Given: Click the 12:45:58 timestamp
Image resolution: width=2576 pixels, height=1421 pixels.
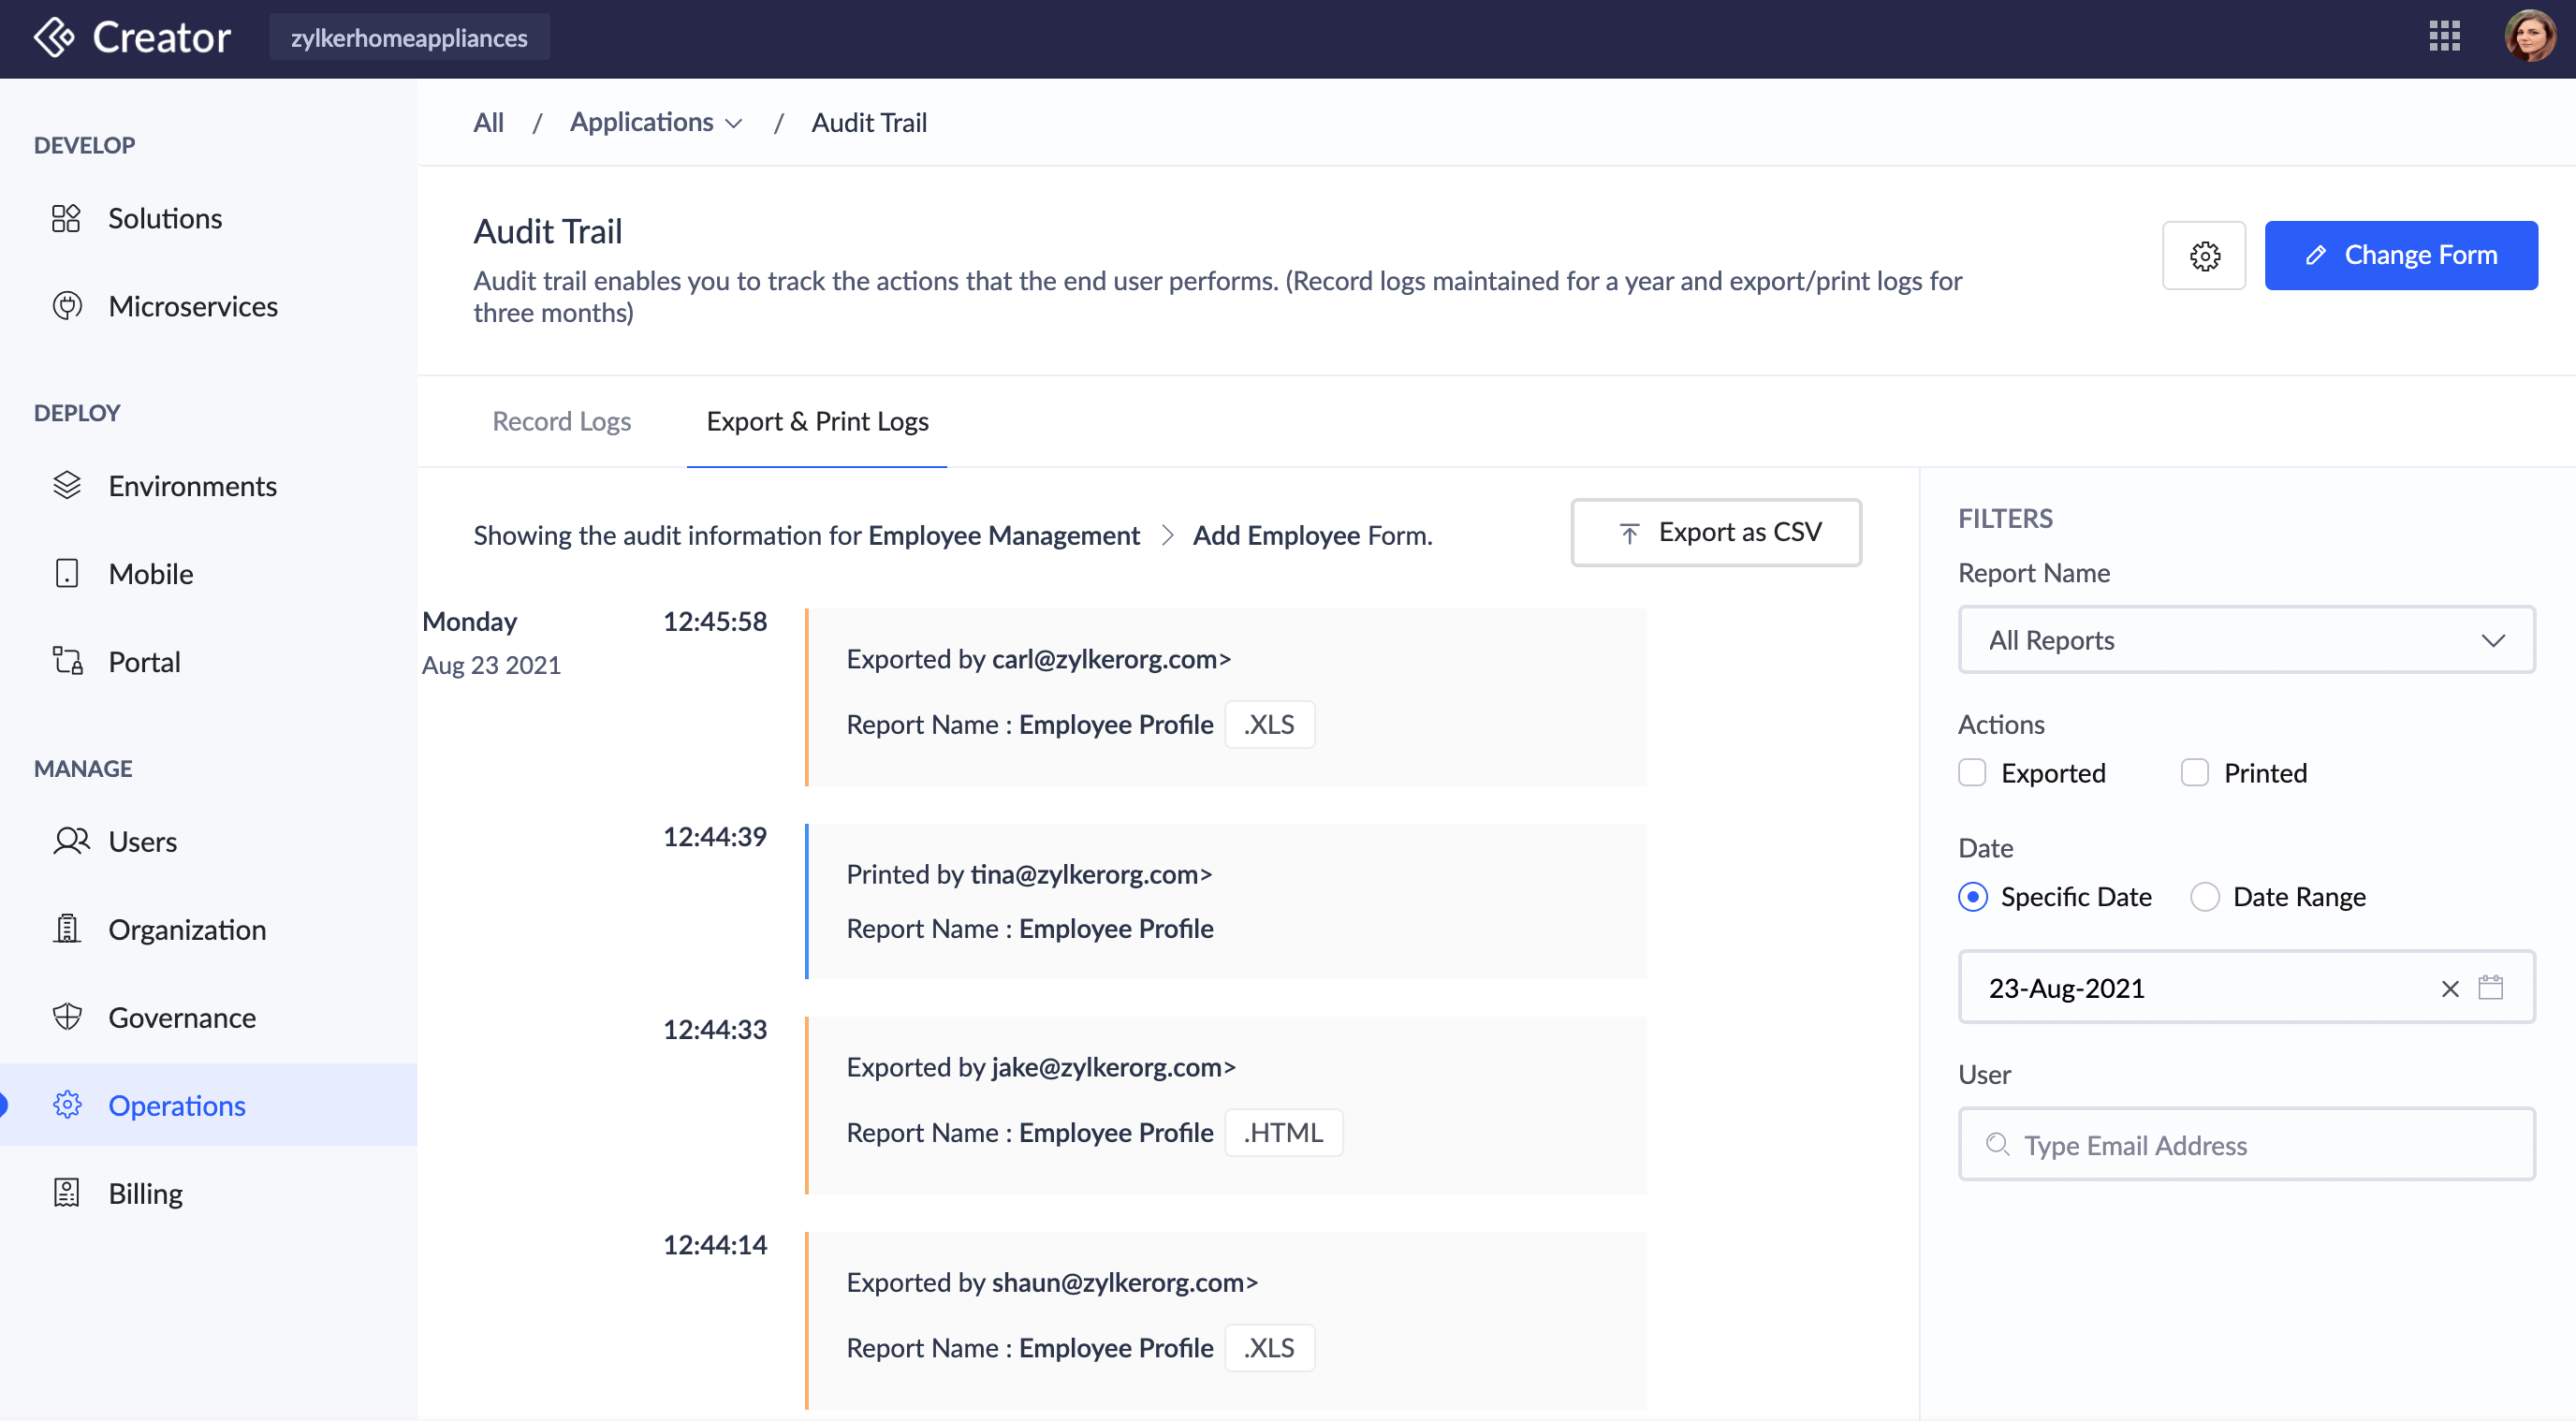Looking at the screenshot, I should pyautogui.click(x=715, y=622).
